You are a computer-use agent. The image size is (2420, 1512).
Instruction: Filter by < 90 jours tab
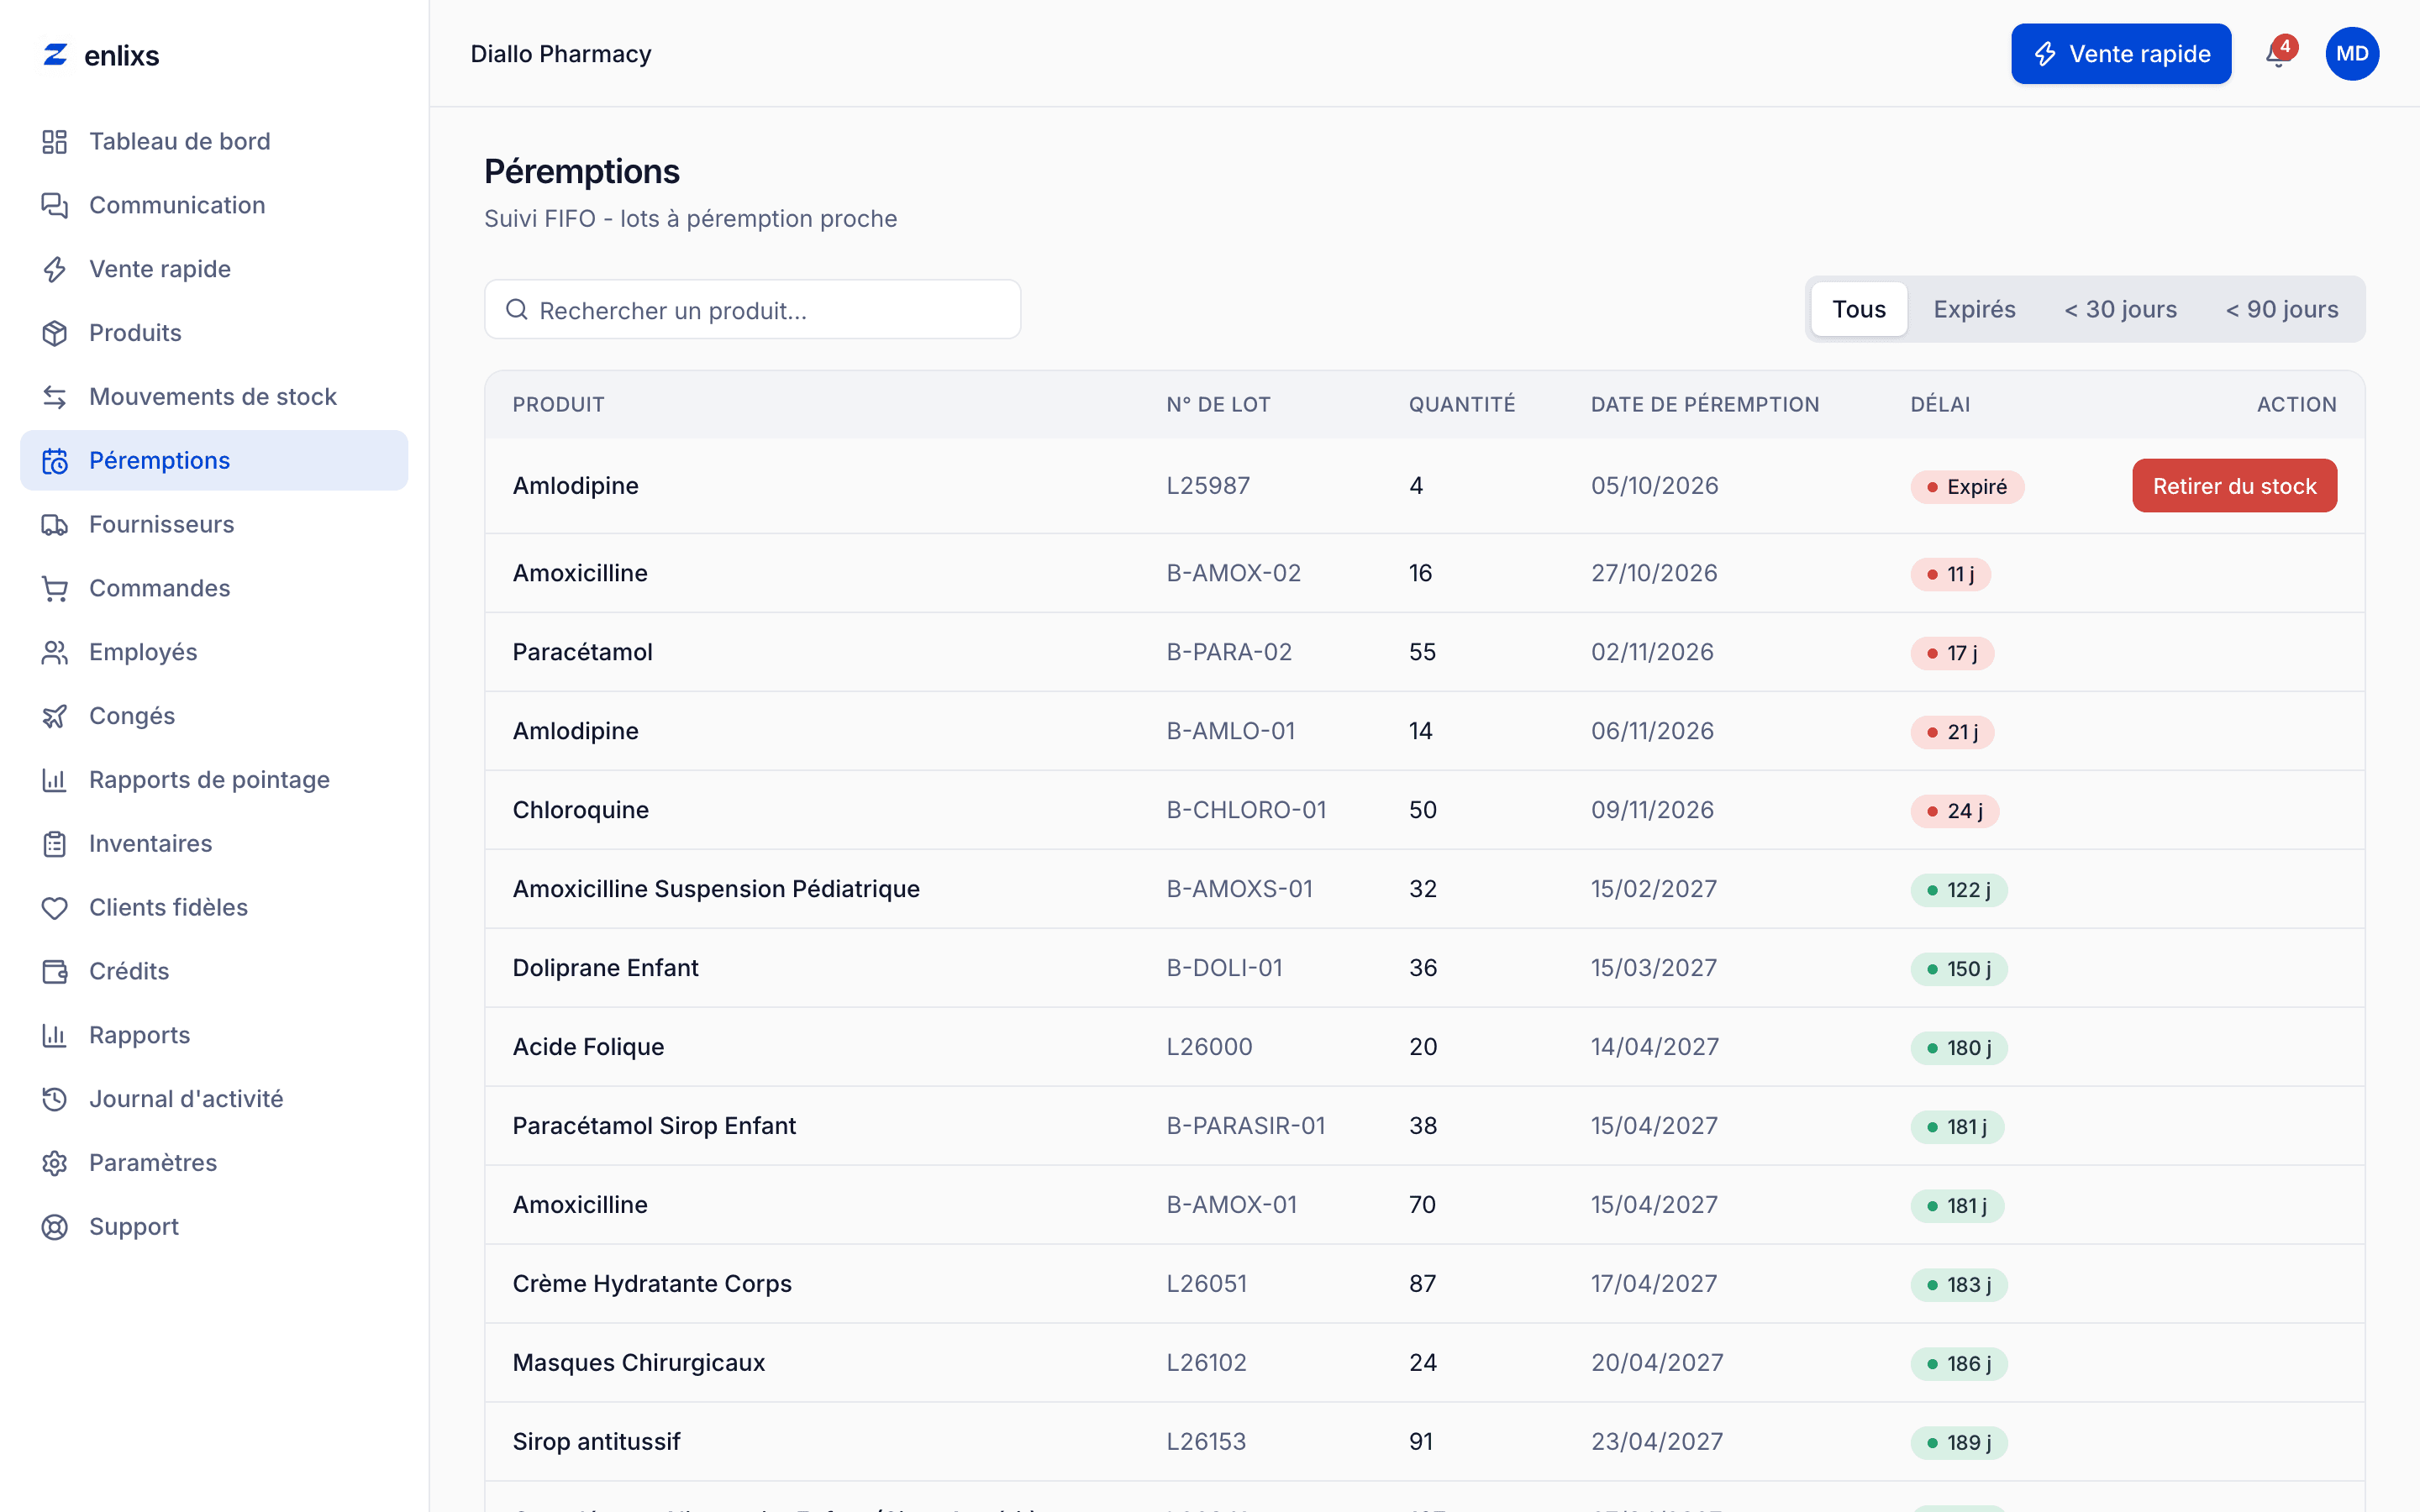point(2282,309)
